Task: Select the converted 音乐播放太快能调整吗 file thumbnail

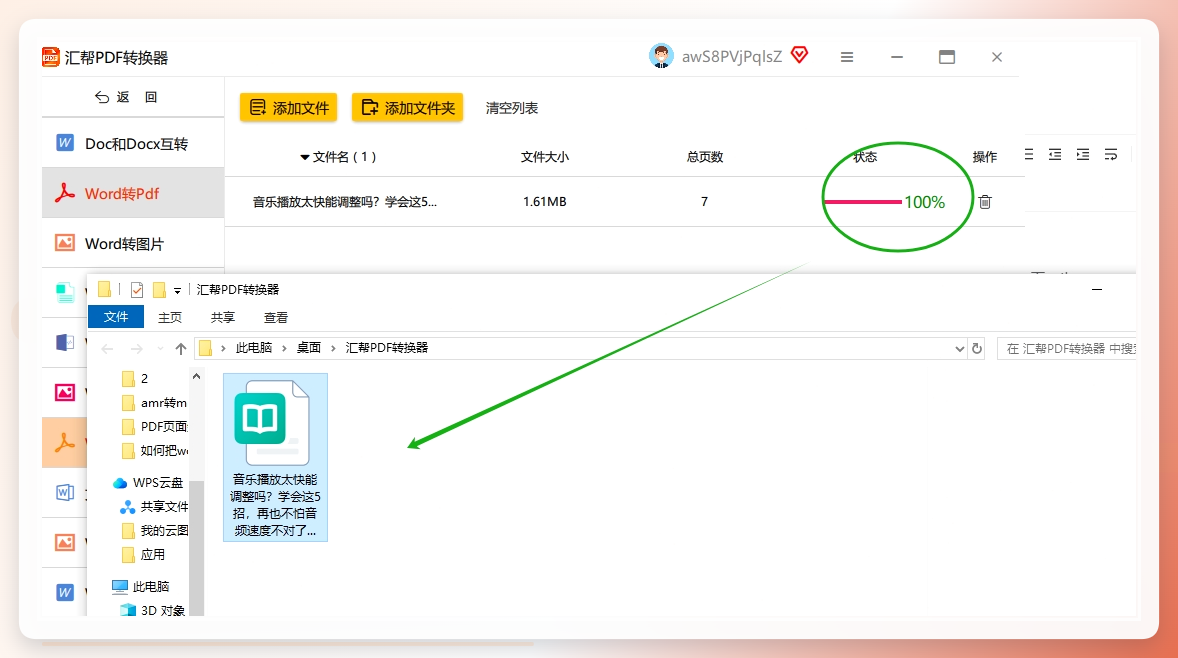Action: pyautogui.click(x=275, y=457)
